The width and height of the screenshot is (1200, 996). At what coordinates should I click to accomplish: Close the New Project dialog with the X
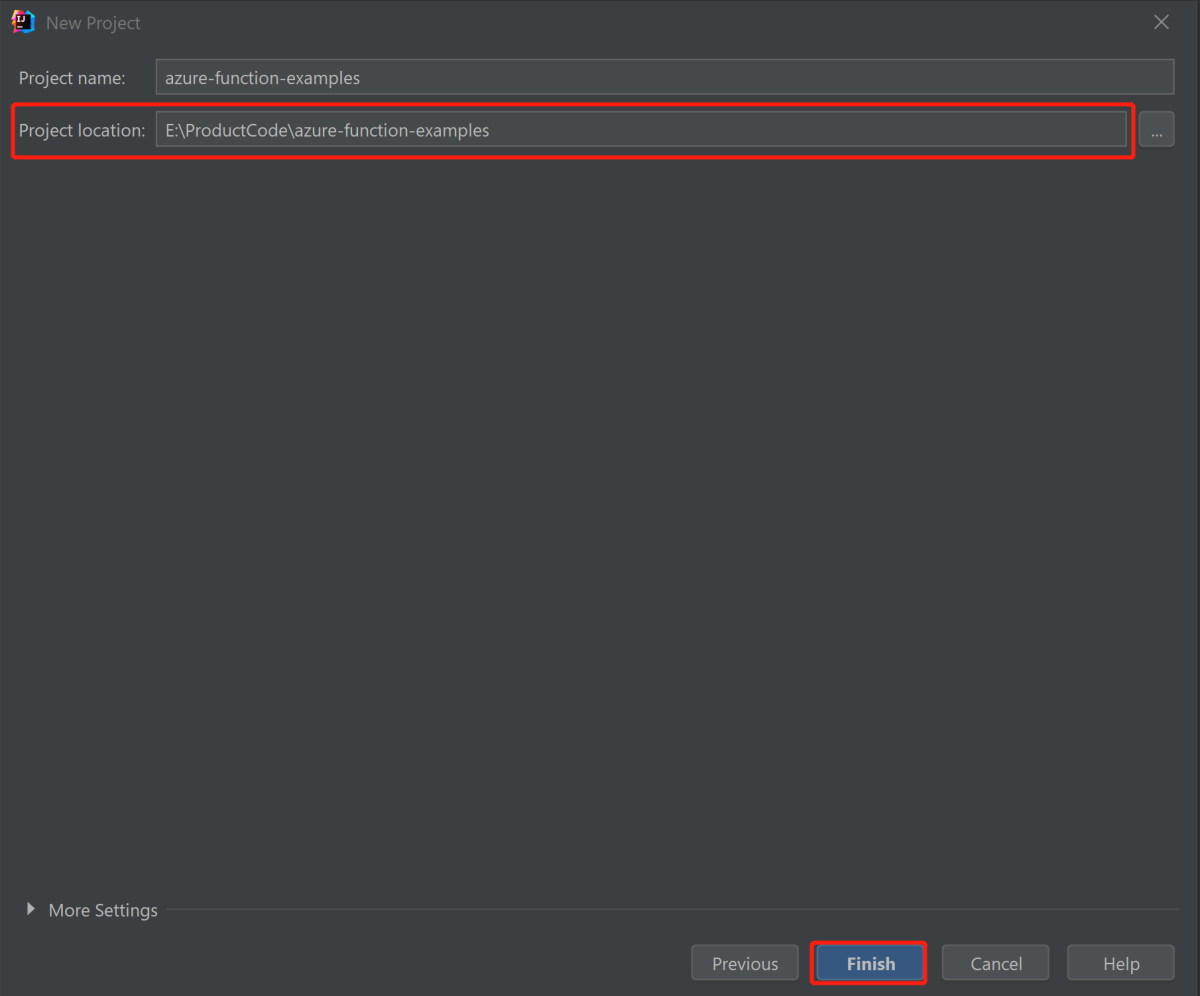[1161, 21]
